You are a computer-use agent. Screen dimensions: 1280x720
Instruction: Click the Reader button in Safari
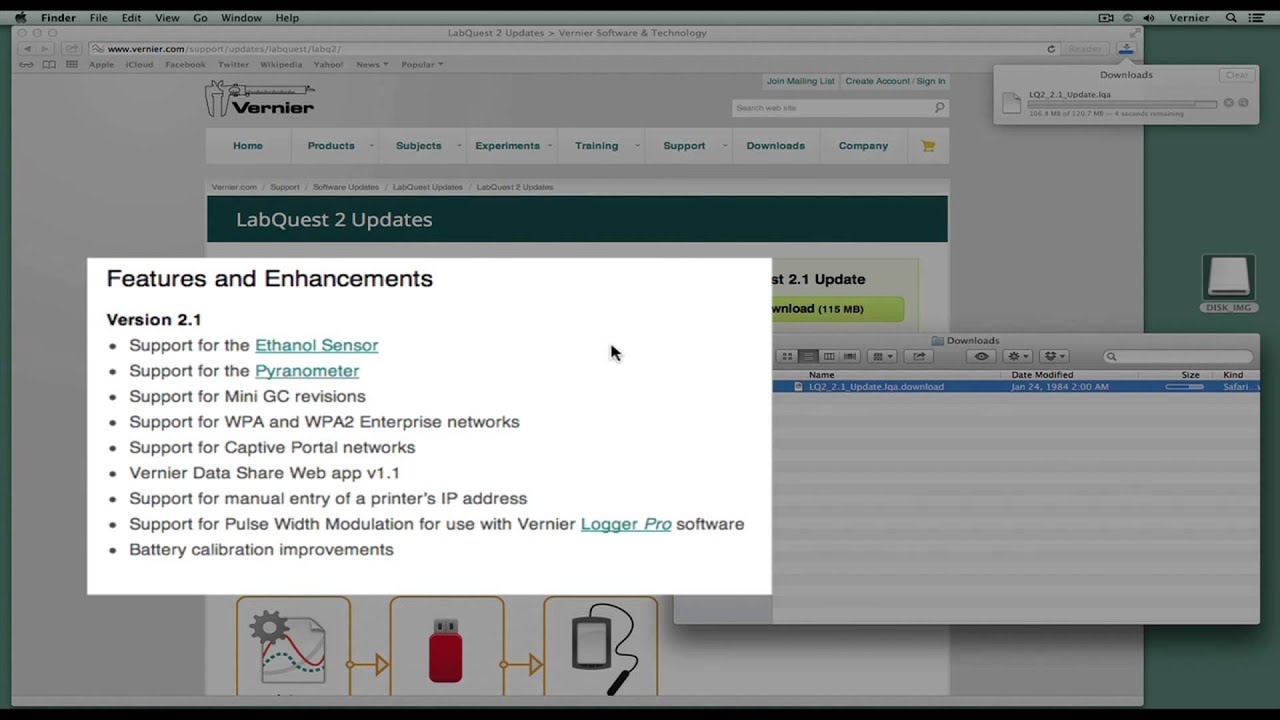coord(1085,48)
